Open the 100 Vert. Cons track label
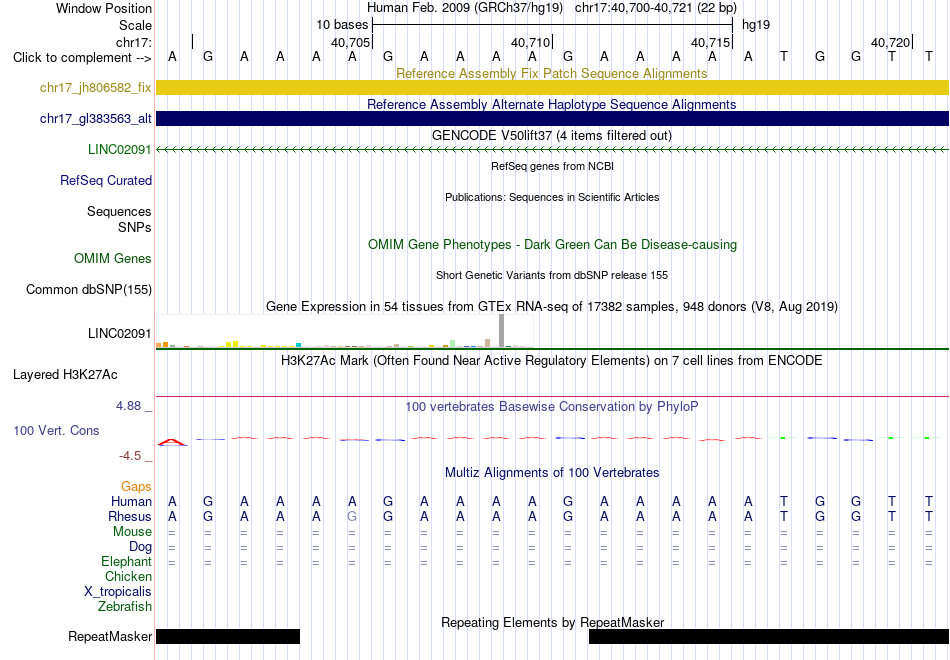This screenshot has height=660, width=950. pos(56,430)
